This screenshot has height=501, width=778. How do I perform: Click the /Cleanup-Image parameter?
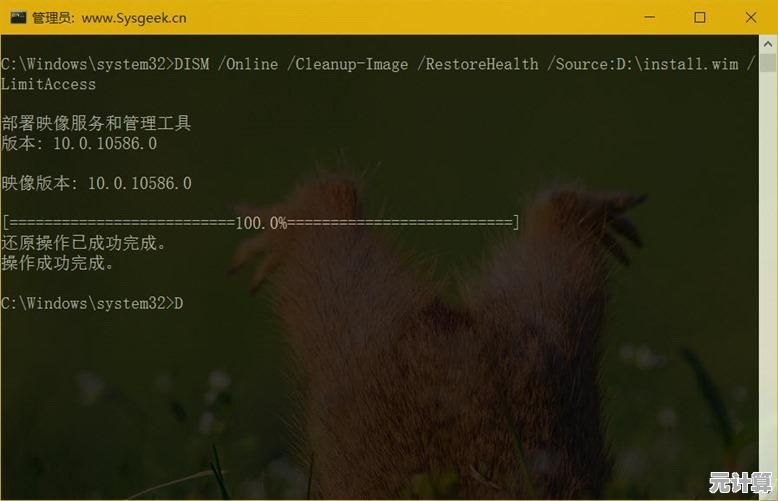click(347, 64)
